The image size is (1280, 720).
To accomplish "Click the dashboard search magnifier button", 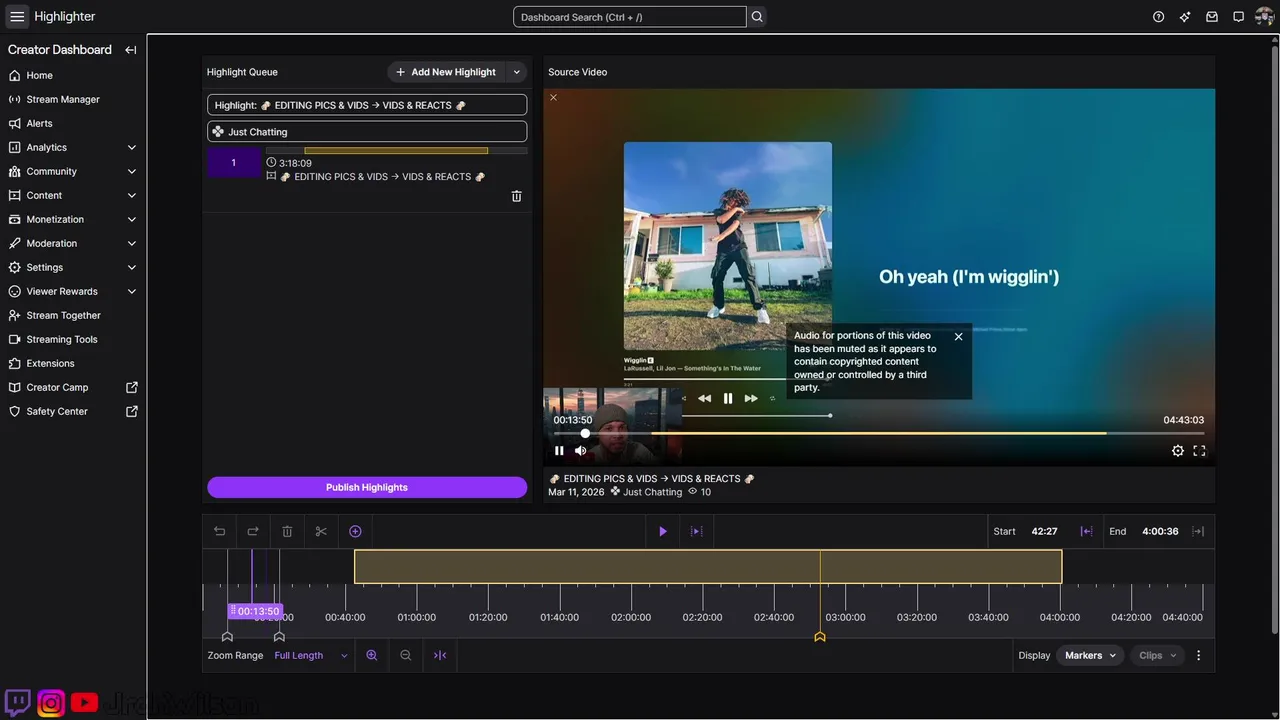I will click(757, 17).
